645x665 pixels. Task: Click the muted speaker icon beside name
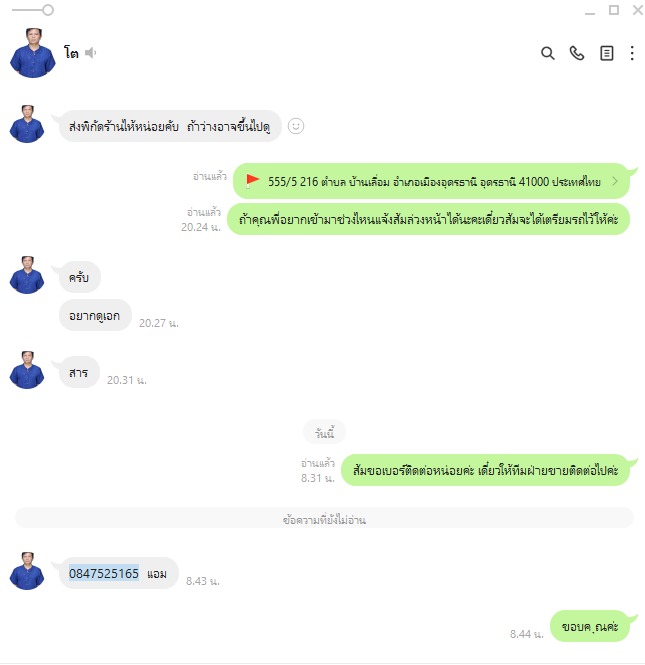(x=90, y=53)
